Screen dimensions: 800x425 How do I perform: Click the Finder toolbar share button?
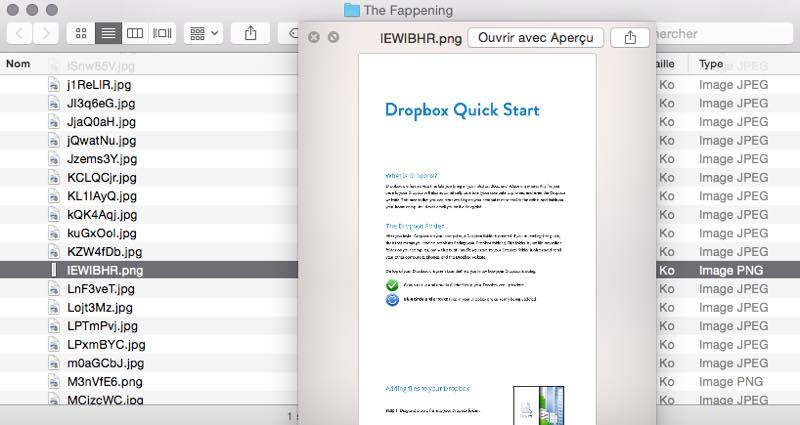(250, 34)
